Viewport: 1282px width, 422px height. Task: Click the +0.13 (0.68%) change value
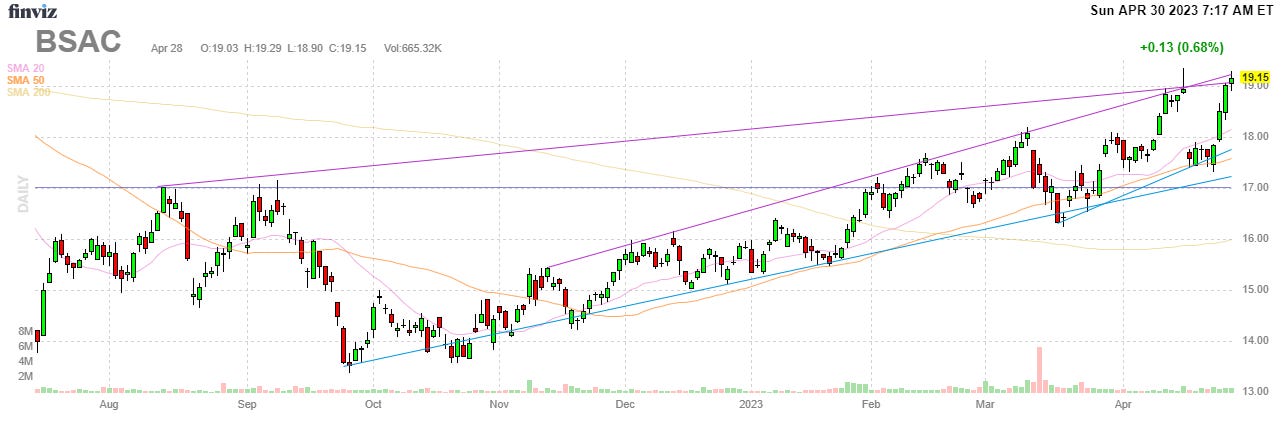coord(1181,47)
